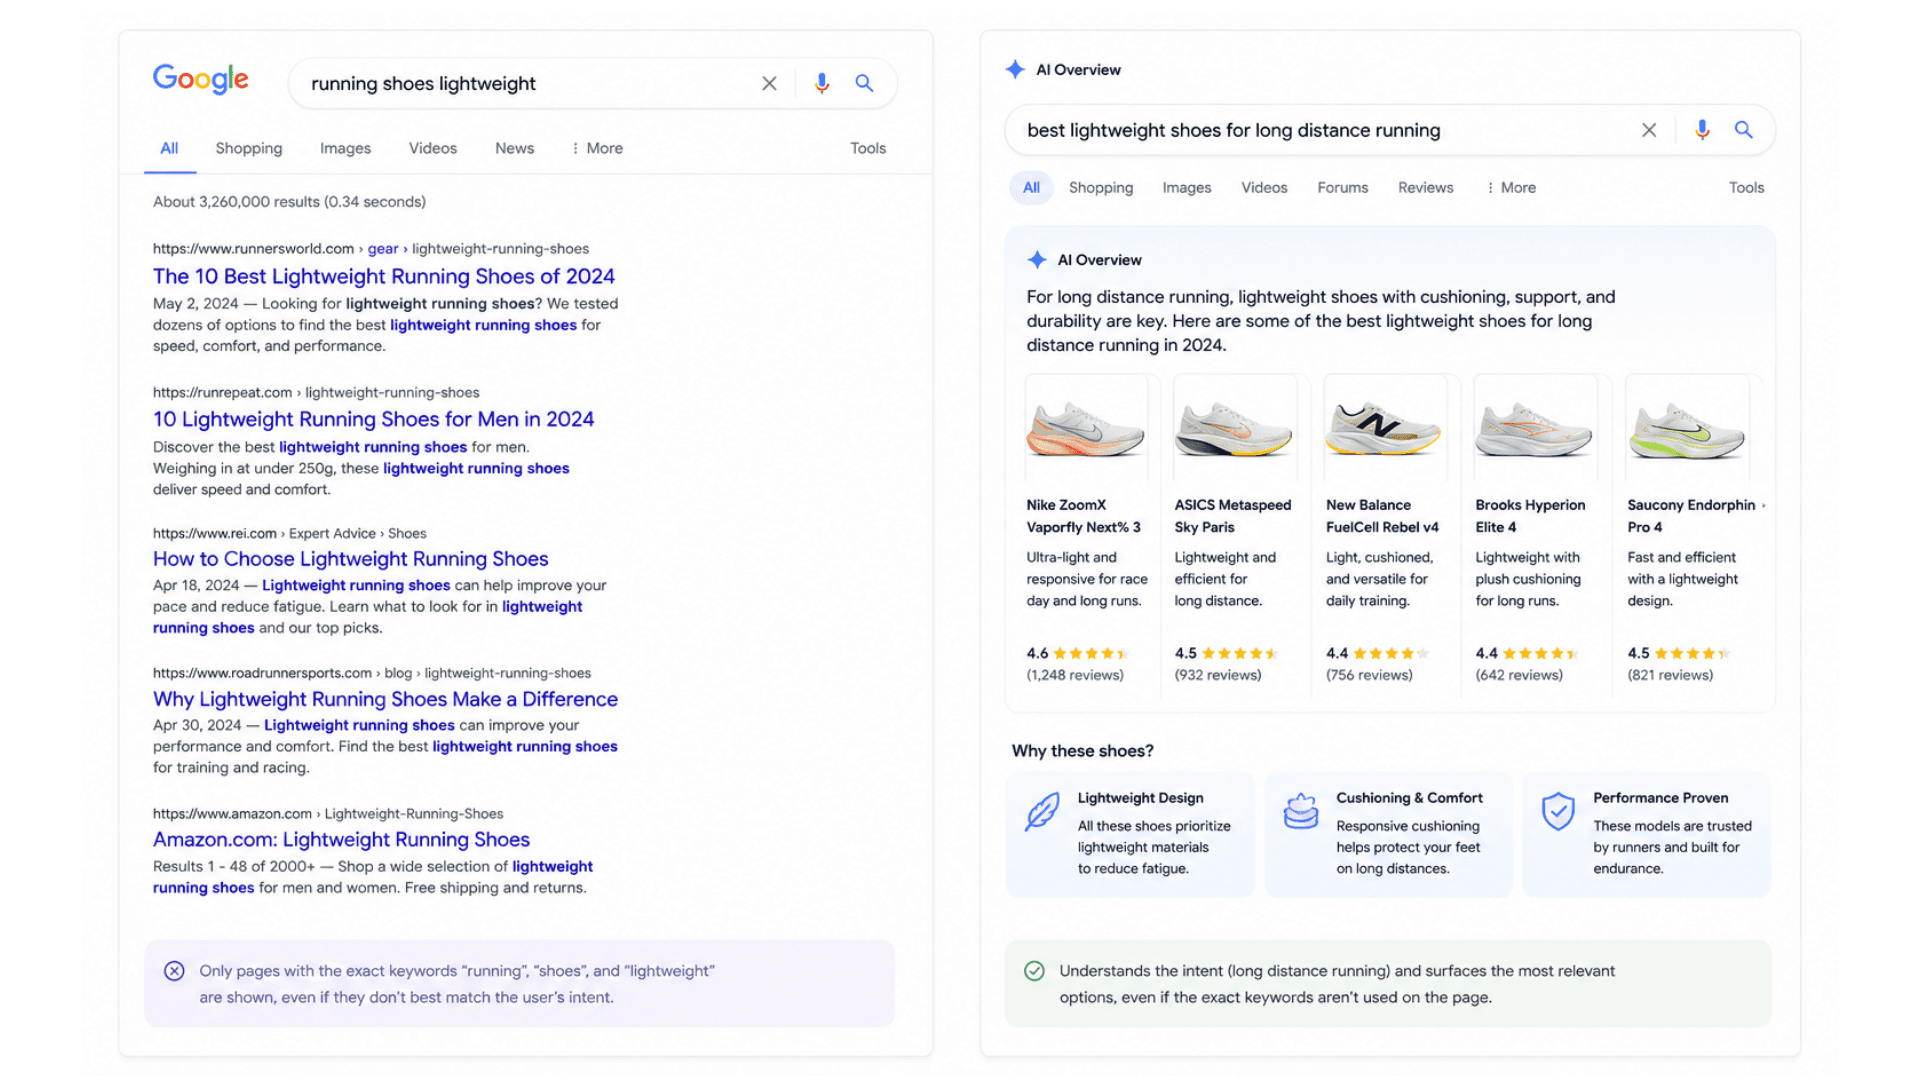
Task: Click the www.amazon.com URL breadcrumb
Action: (328, 814)
